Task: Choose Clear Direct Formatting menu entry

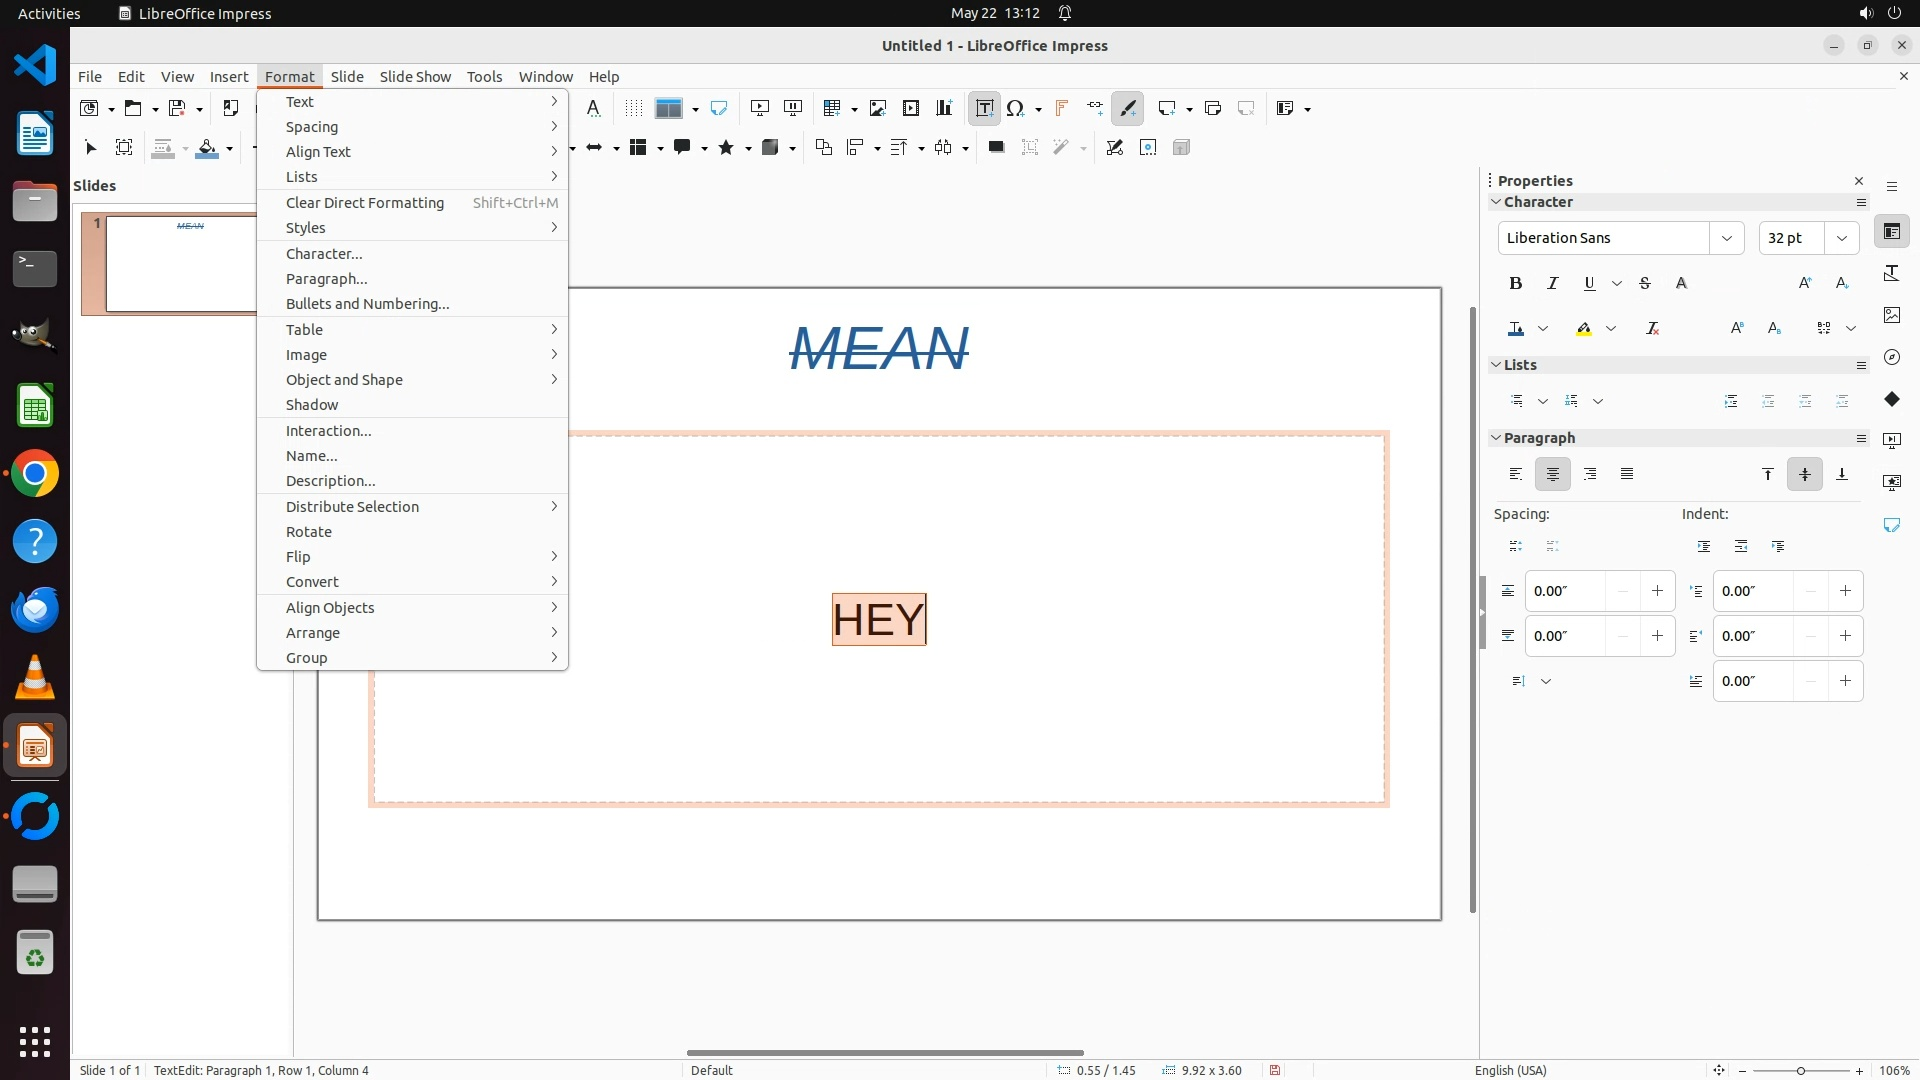Action: click(365, 203)
